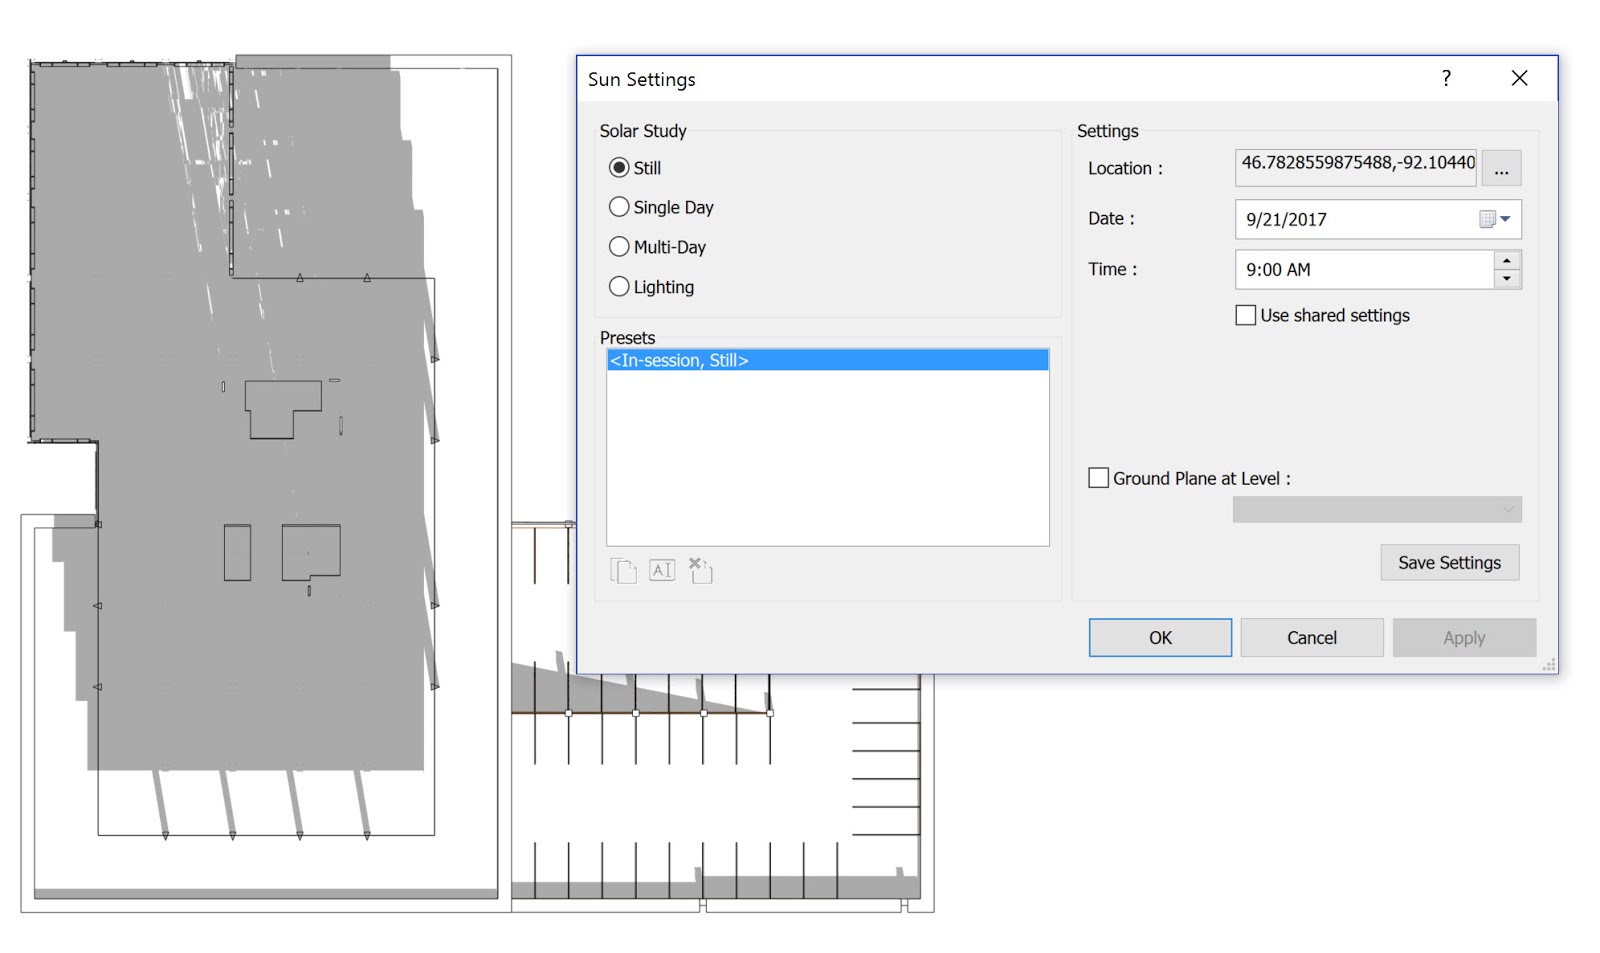
Task: Enable the Use shared settings checkbox
Action: [x=1245, y=315]
